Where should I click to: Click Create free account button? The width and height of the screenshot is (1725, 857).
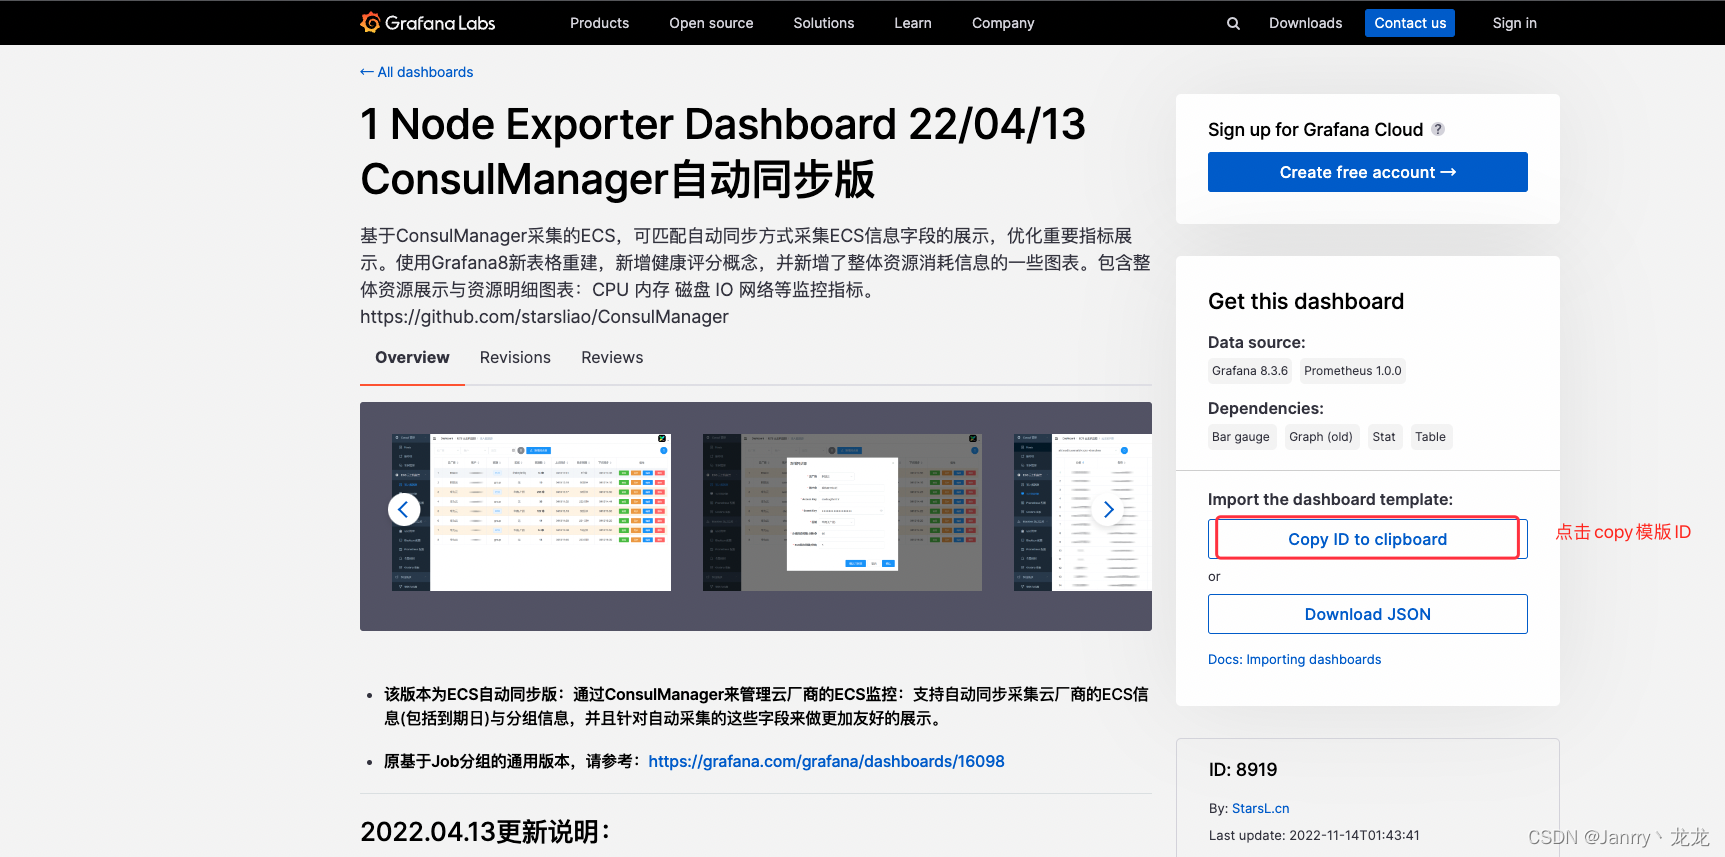[1367, 172]
